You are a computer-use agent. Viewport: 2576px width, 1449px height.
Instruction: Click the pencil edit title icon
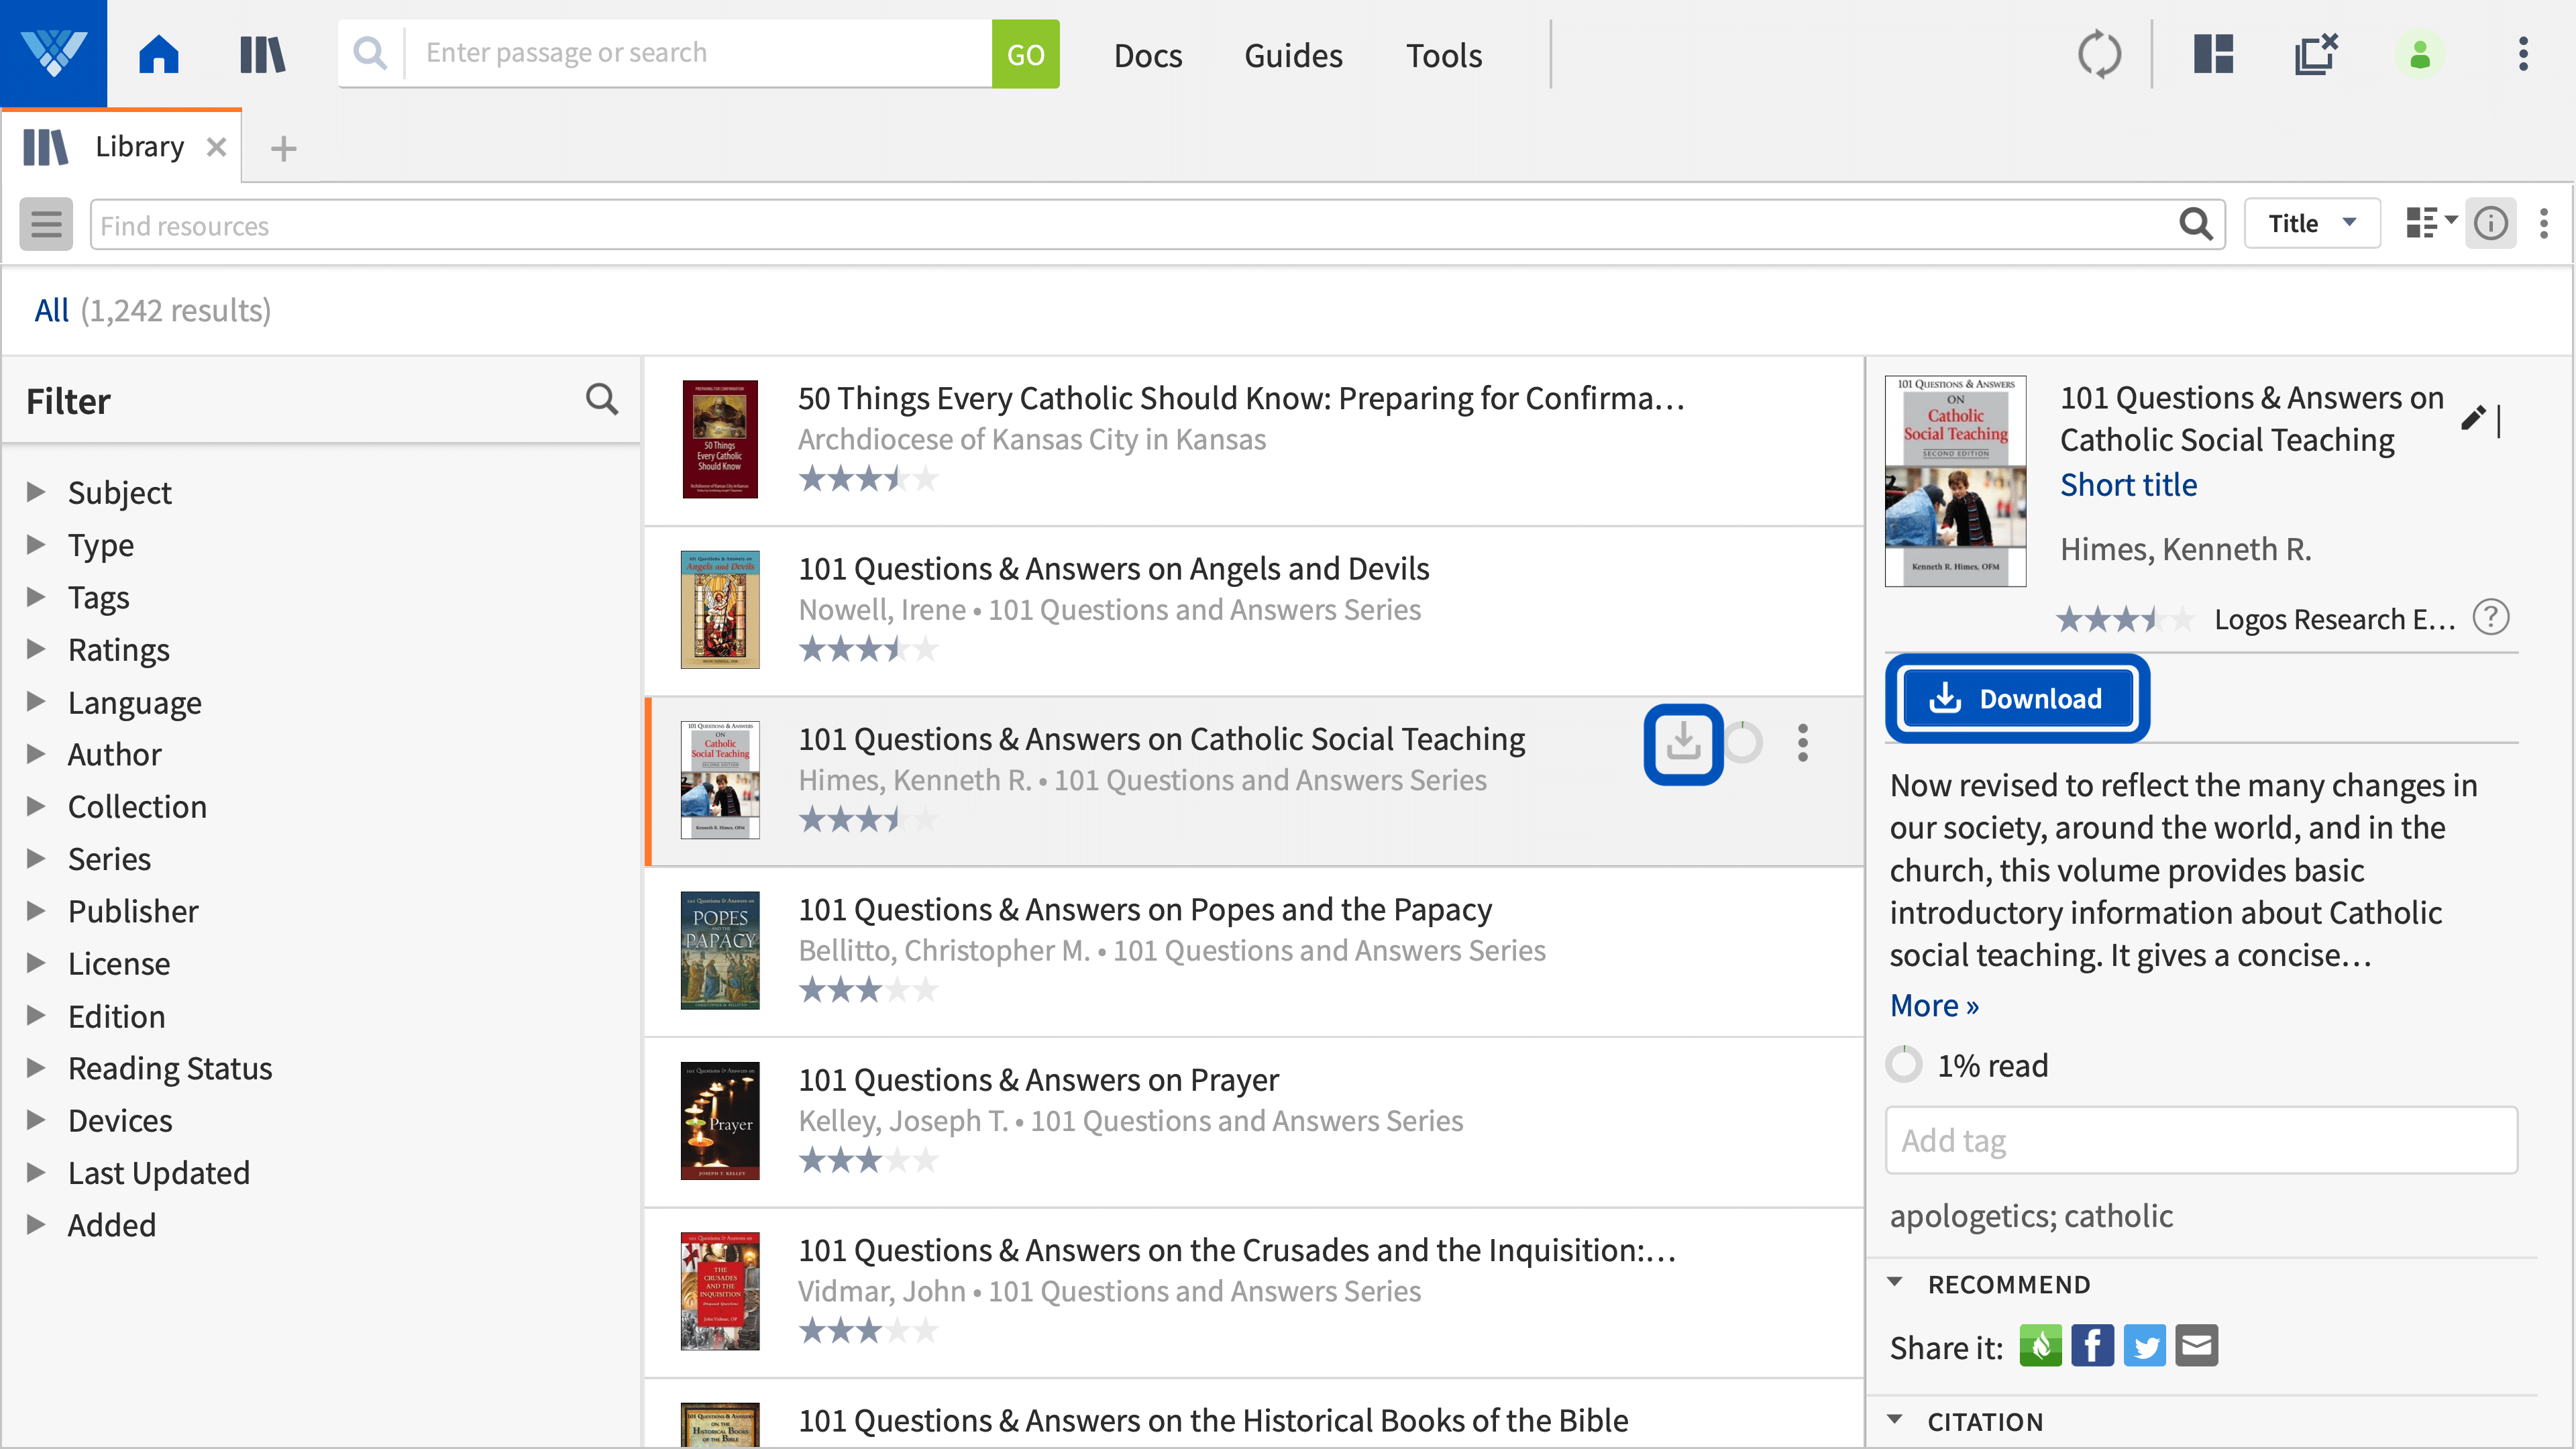[2473, 418]
